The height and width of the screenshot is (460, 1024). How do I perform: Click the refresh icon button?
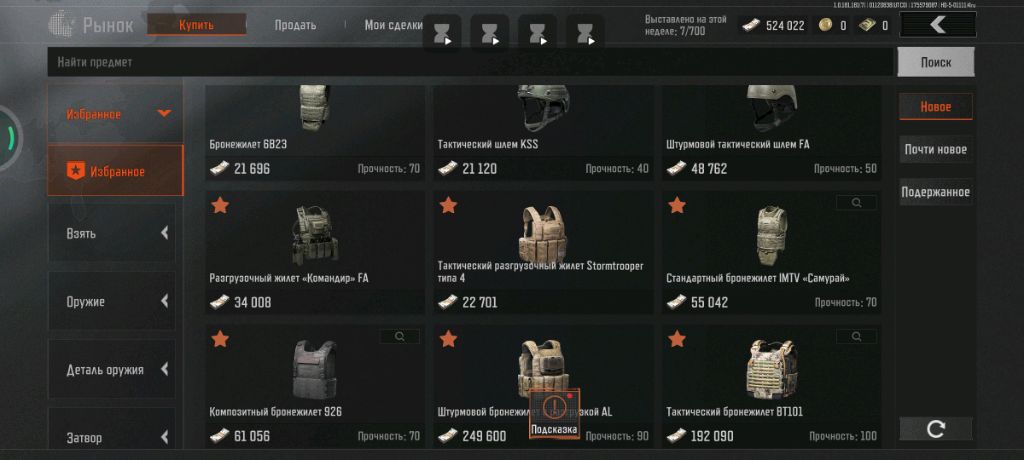[x=936, y=429]
